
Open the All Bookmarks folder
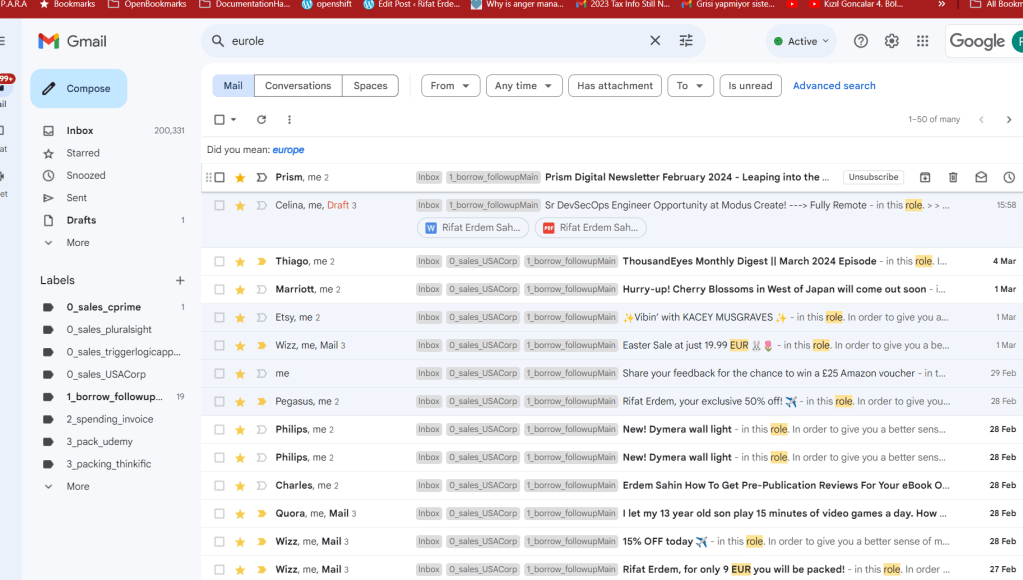click(995, 4)
